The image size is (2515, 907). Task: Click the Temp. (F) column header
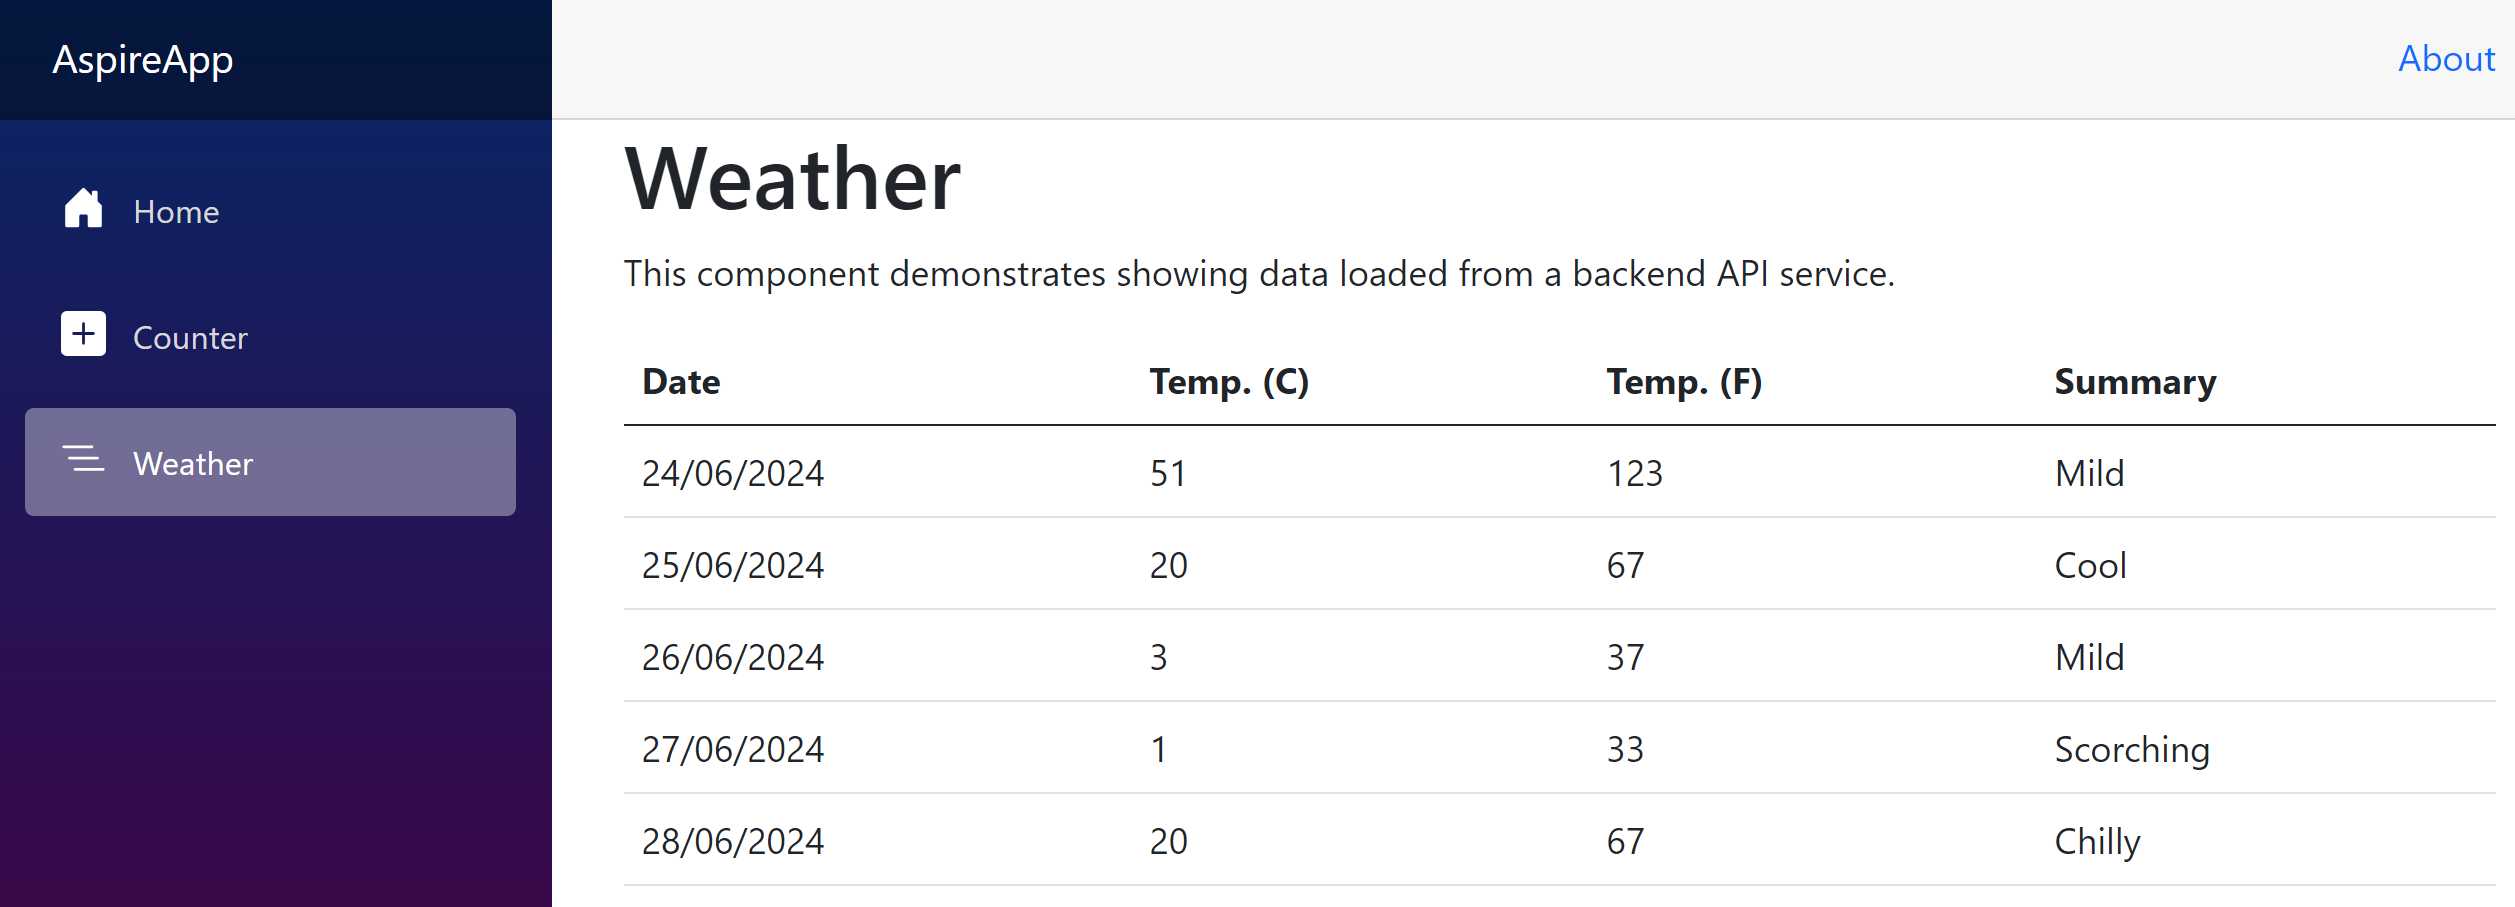tap(1685, 381)
